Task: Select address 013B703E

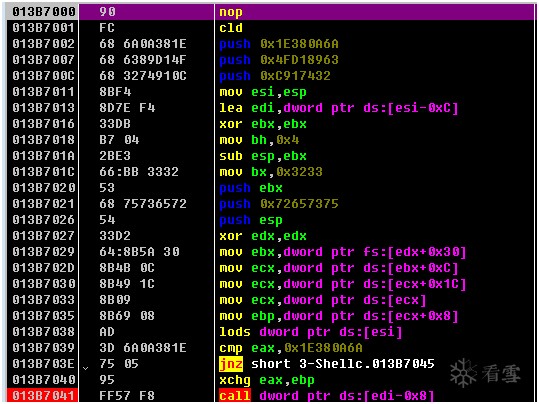Action: tap(43, 363)
